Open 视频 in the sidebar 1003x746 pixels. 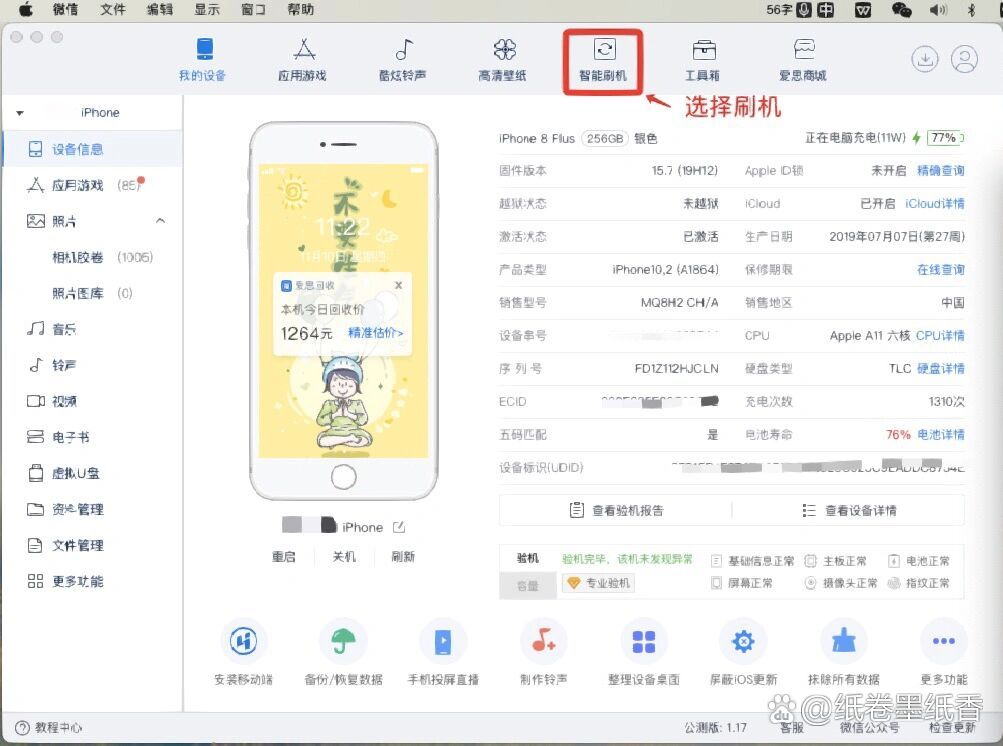point(52,401)
